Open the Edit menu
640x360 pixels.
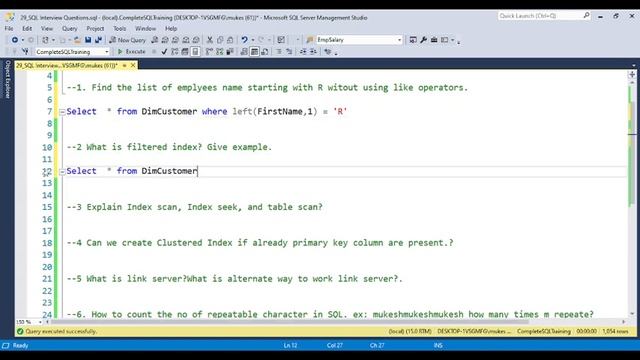[x=27, y=29]
